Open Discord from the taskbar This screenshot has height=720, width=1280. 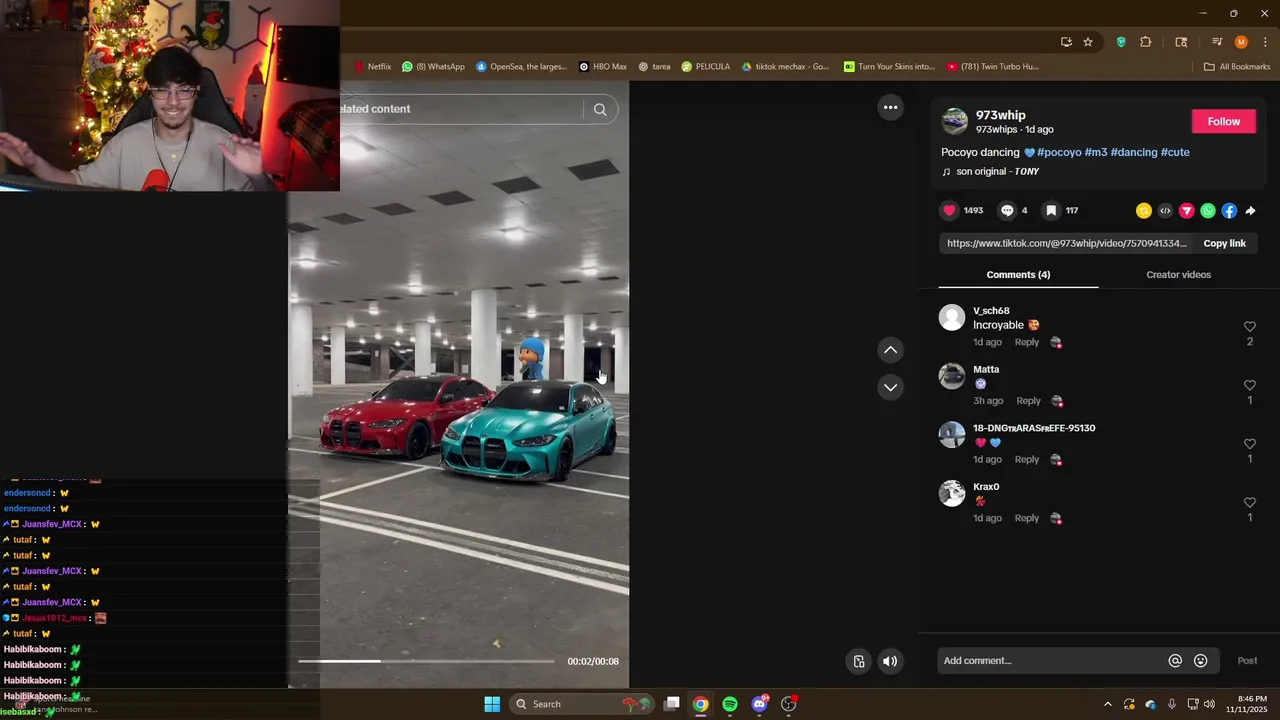click(x=759, y=704)
